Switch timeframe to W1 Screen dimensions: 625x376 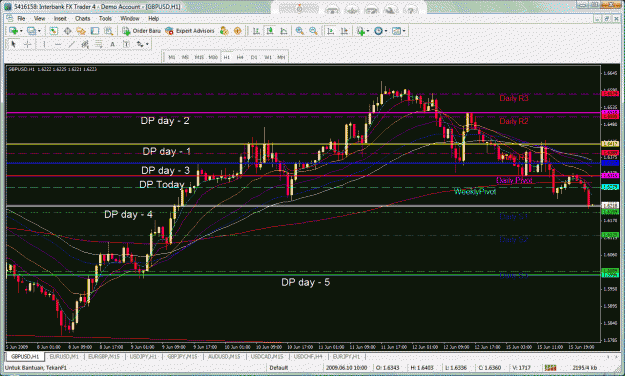[268, 57]
